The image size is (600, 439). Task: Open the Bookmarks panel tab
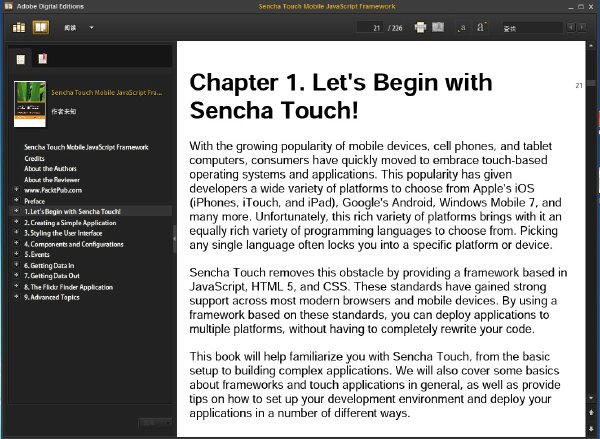(42, 59)
